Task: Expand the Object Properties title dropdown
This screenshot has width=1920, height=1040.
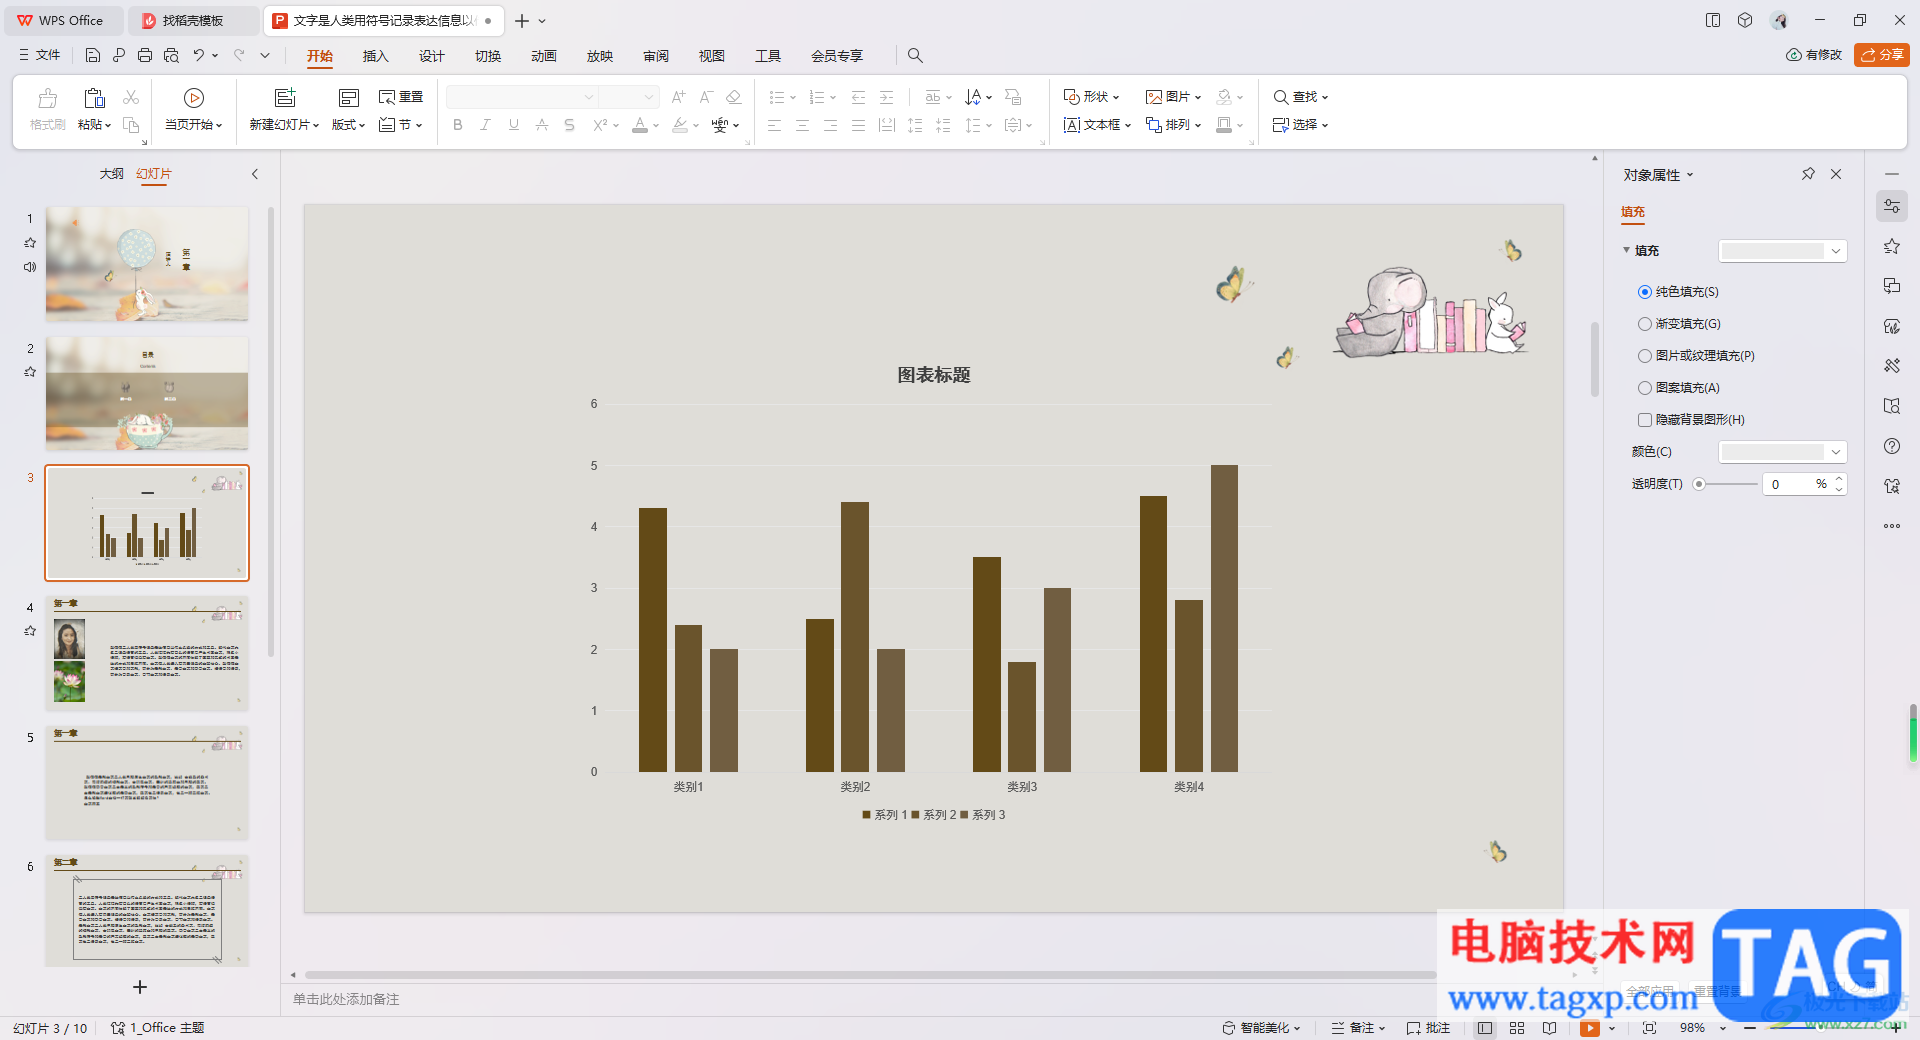Action: tap(1690, 175)
